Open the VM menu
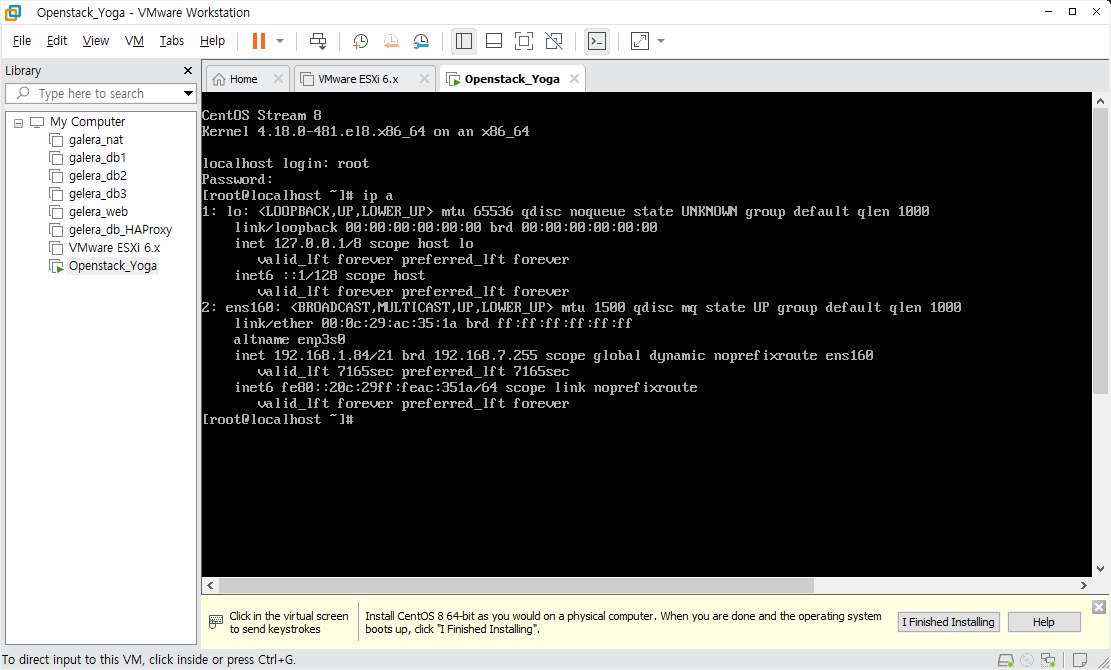Image resolution: width=1111 pixels, height=670 pixels. [135, 41]
